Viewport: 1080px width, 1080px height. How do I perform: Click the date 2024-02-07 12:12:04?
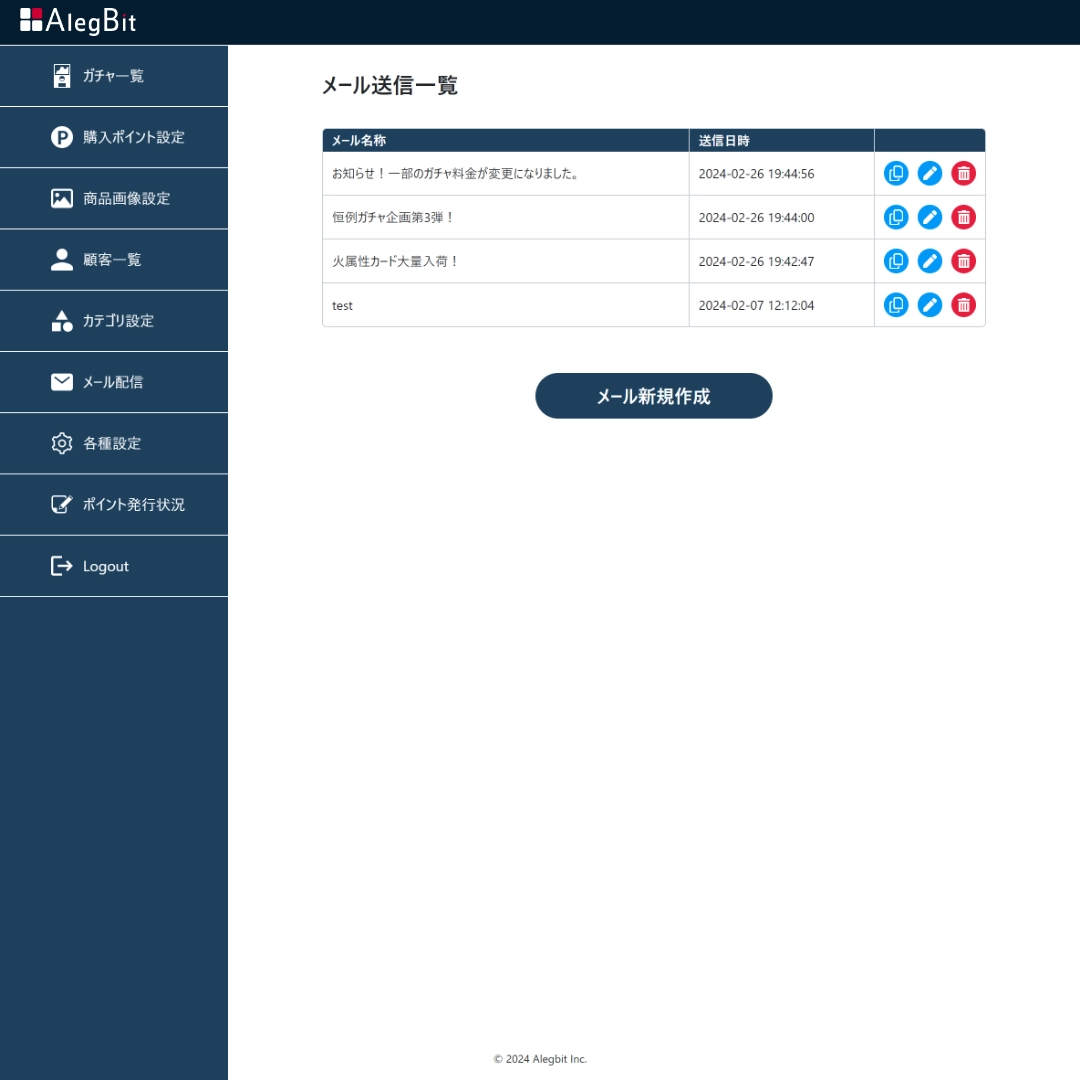point(756,306)
